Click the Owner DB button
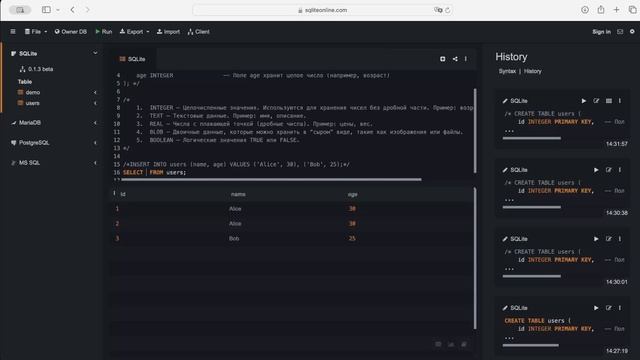 pyautogui.click(x=71, y=31)
